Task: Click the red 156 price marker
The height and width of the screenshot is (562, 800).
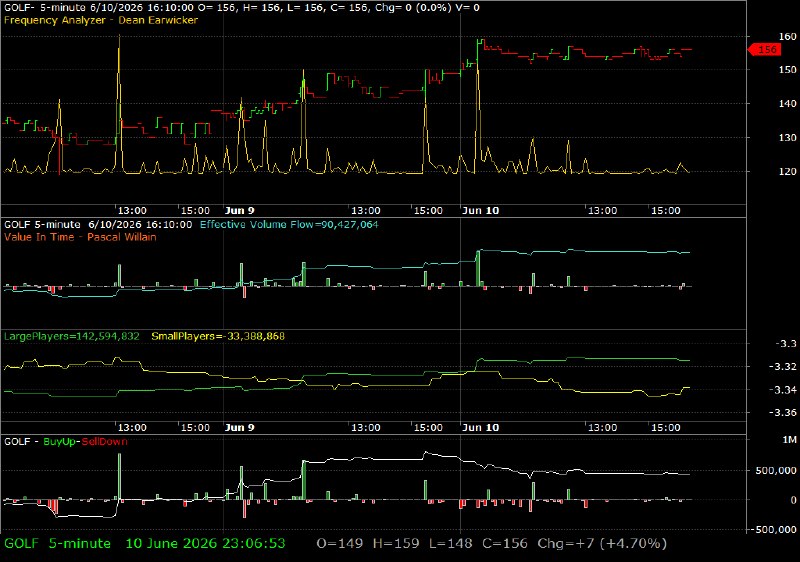Action: point(764,49)
